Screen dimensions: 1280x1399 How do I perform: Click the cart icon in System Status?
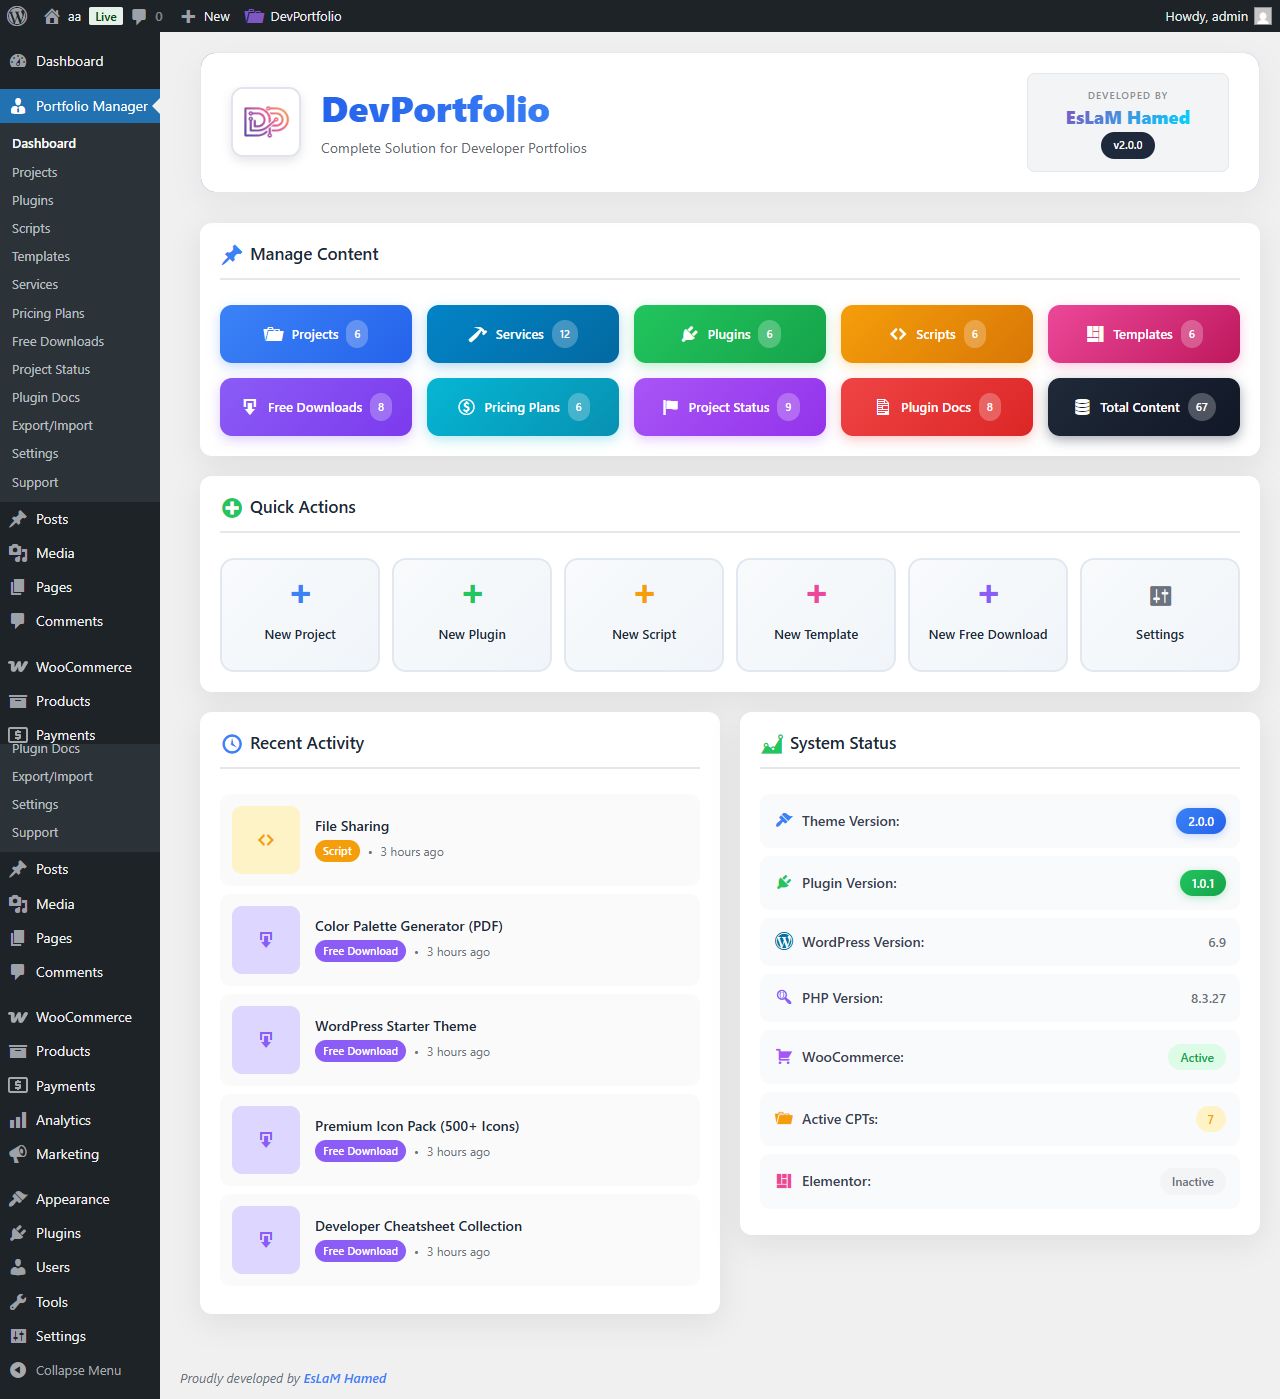click(x=784, y=1056)
